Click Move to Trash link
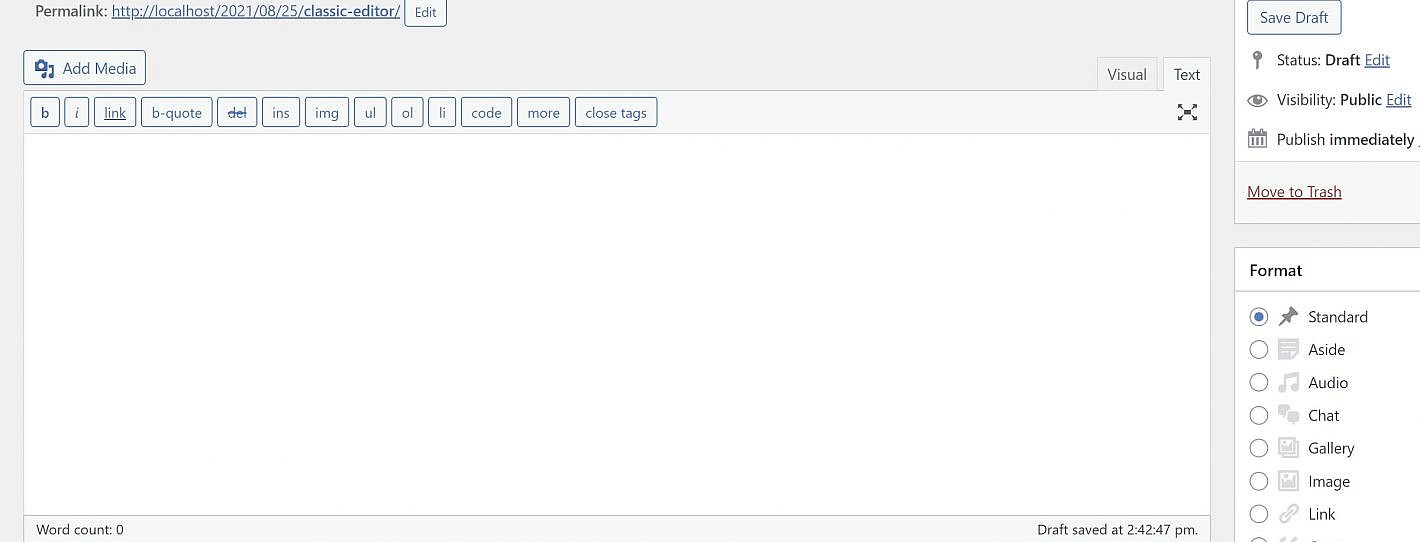The image size is (1420, 542). [x=1294, y=192]
